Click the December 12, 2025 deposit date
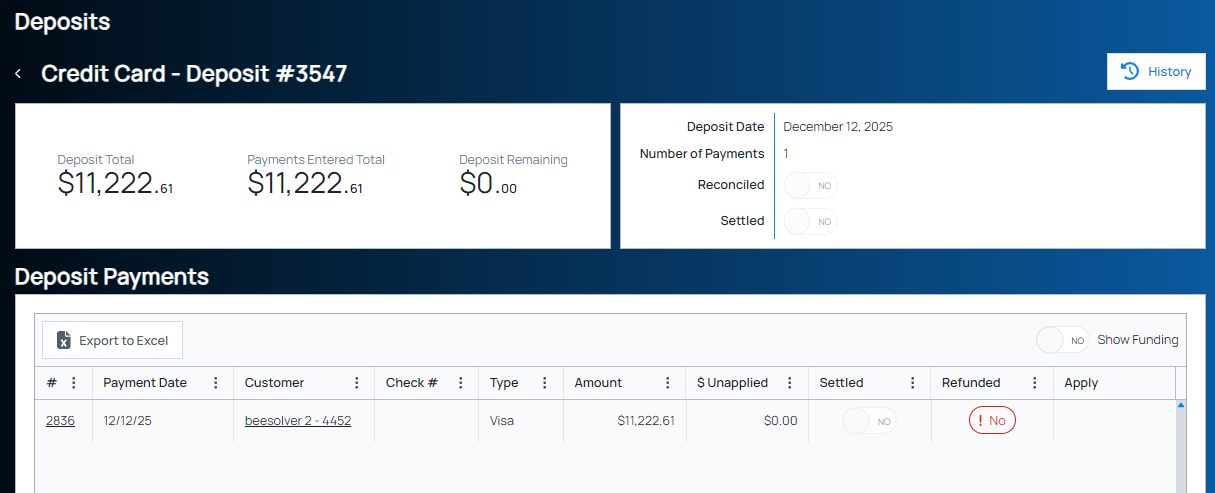 coord(838,127)
